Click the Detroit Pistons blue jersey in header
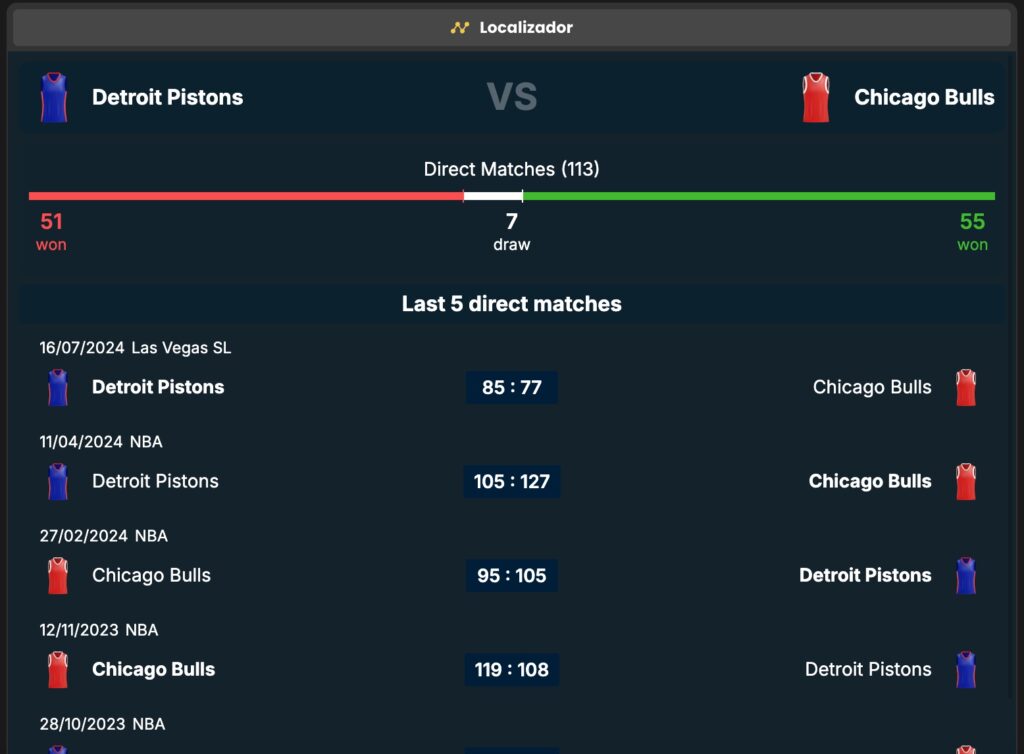The width and height of the screenshot is (1024, 754). pyautogui.click(x=54, y=97)
